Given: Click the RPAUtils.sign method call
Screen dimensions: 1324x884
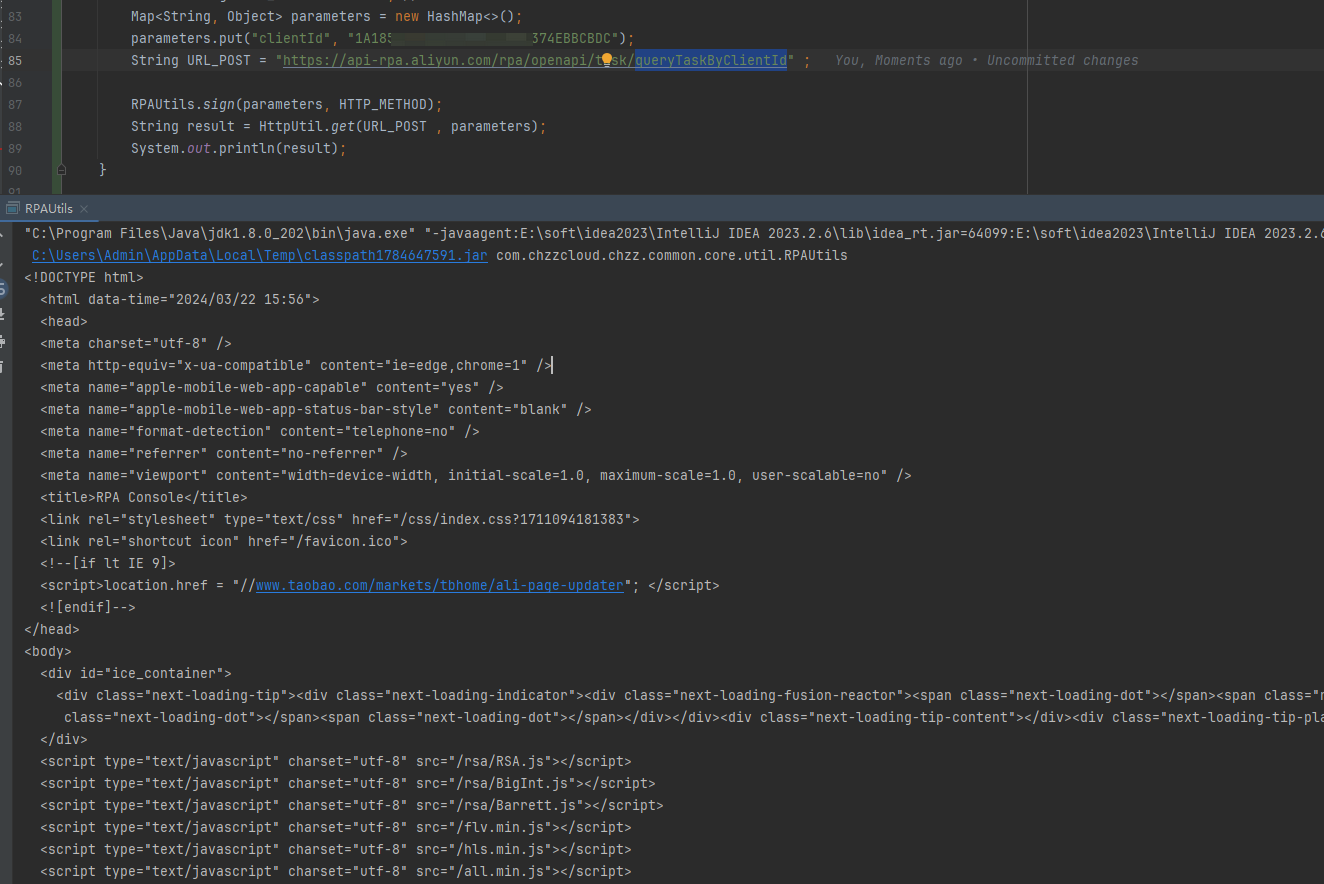Looking at the screenshot, I should click(x=182, y=105).
